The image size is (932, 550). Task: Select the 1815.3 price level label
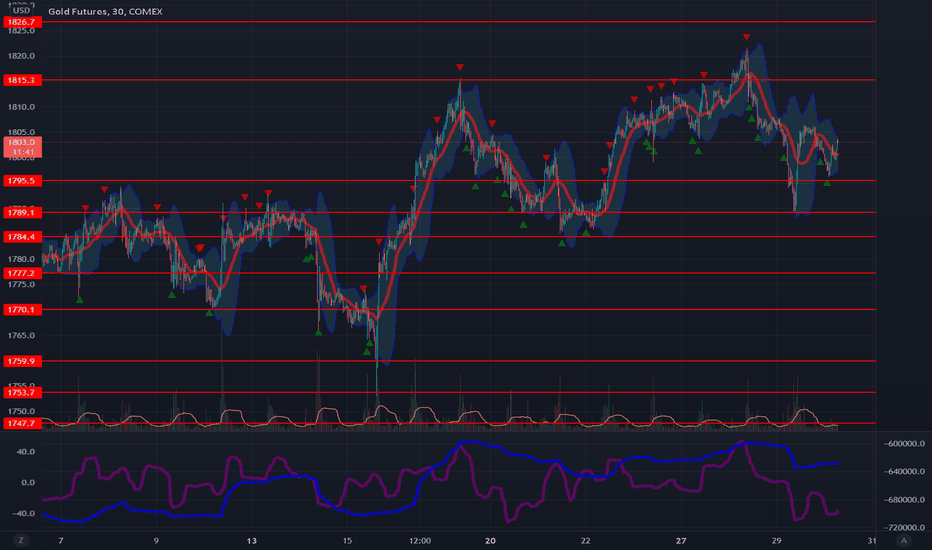23,80
